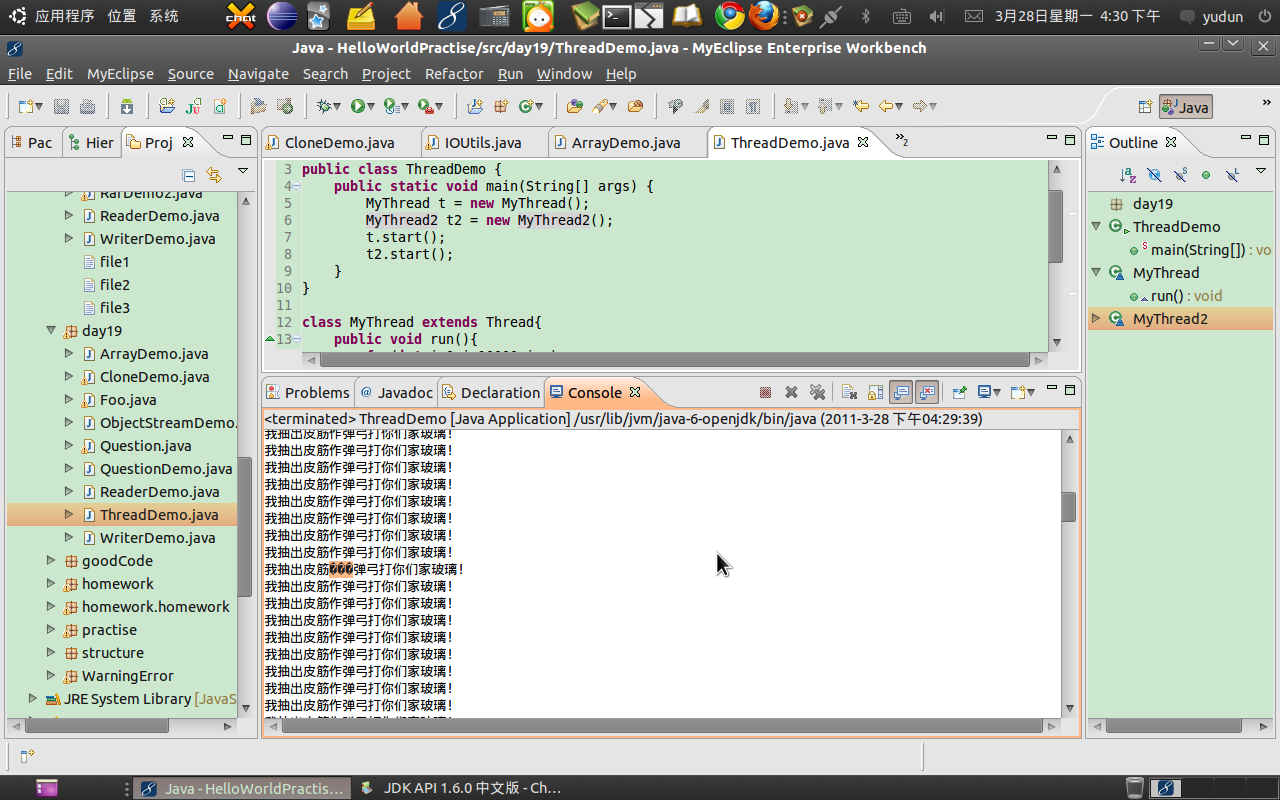Switch to the Problems tab
Viewport: 1280px width, 800px height.
[316, 393]
